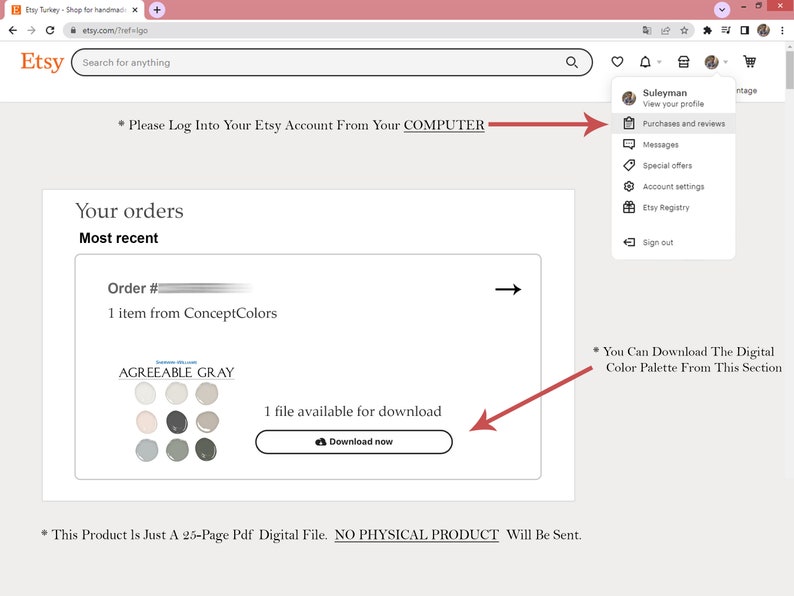
Task: Open Special offers menu entry
Action: 673,166
